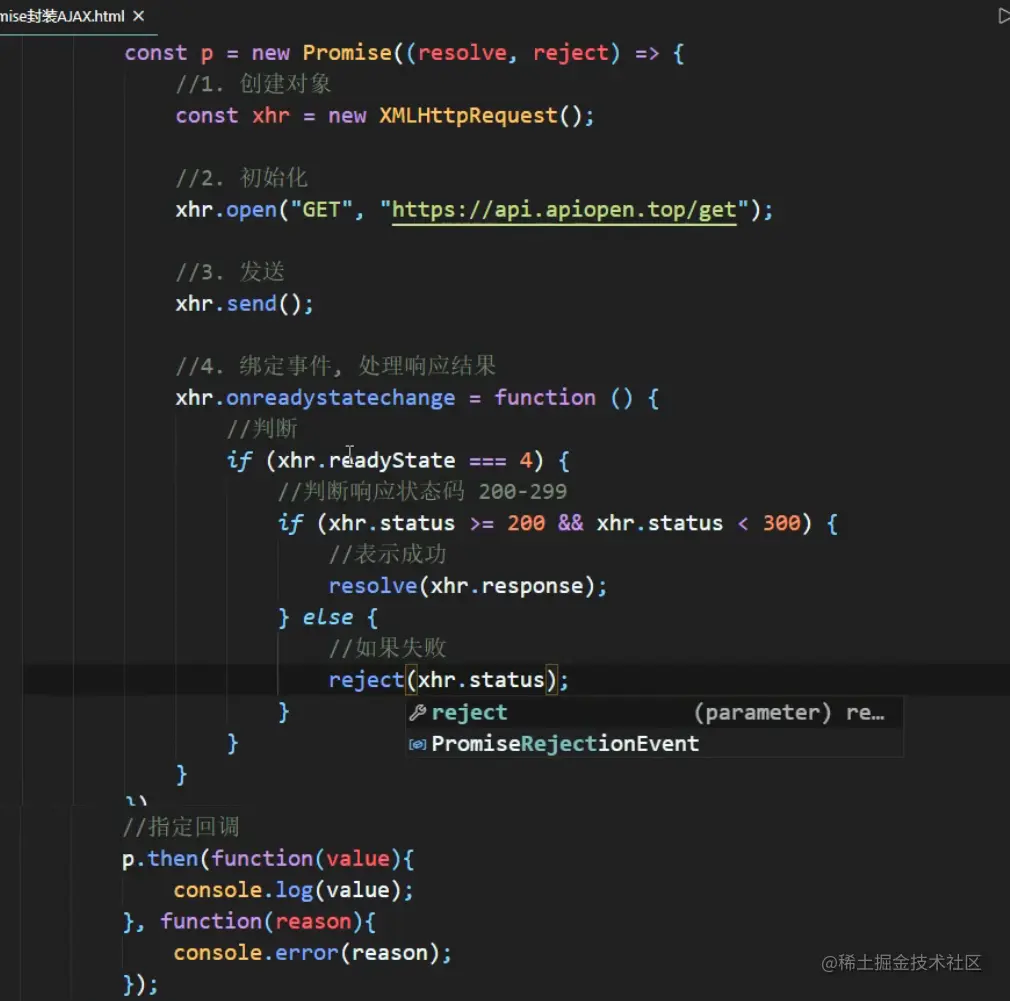This screenshot has height=1001, width=1010.
Task: Close the AJAX.html editor tab
Action: [x=138, y=16]
